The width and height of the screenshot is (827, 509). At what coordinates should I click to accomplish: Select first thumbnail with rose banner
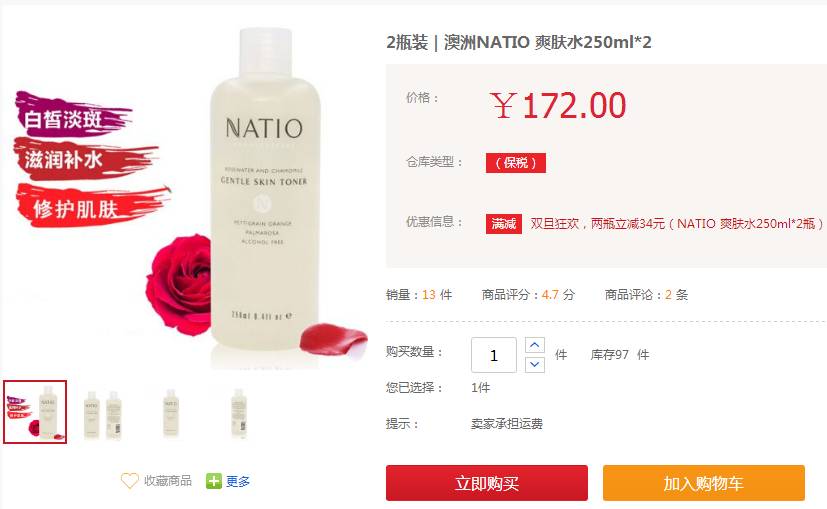35,412
